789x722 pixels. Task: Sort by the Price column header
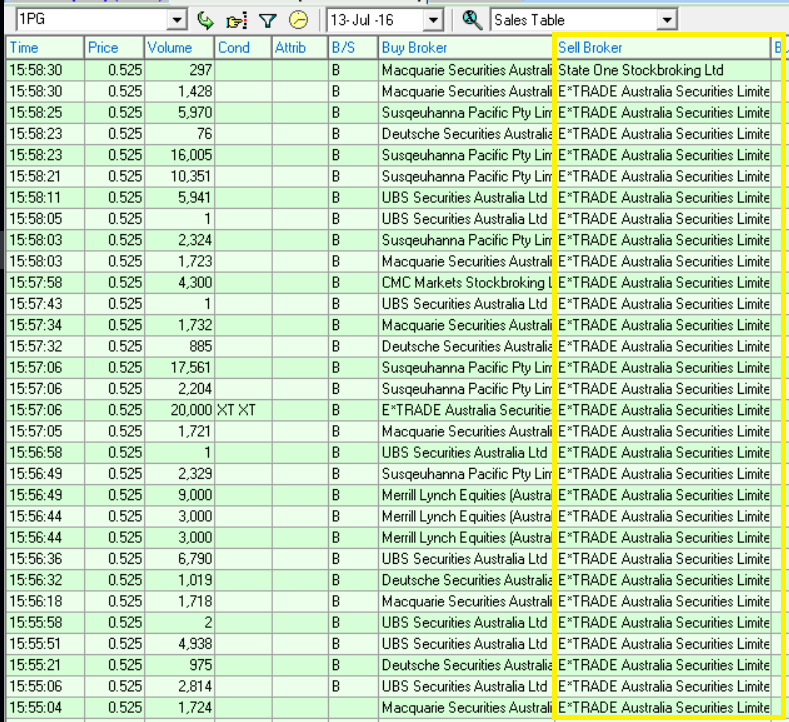(114, 48)
